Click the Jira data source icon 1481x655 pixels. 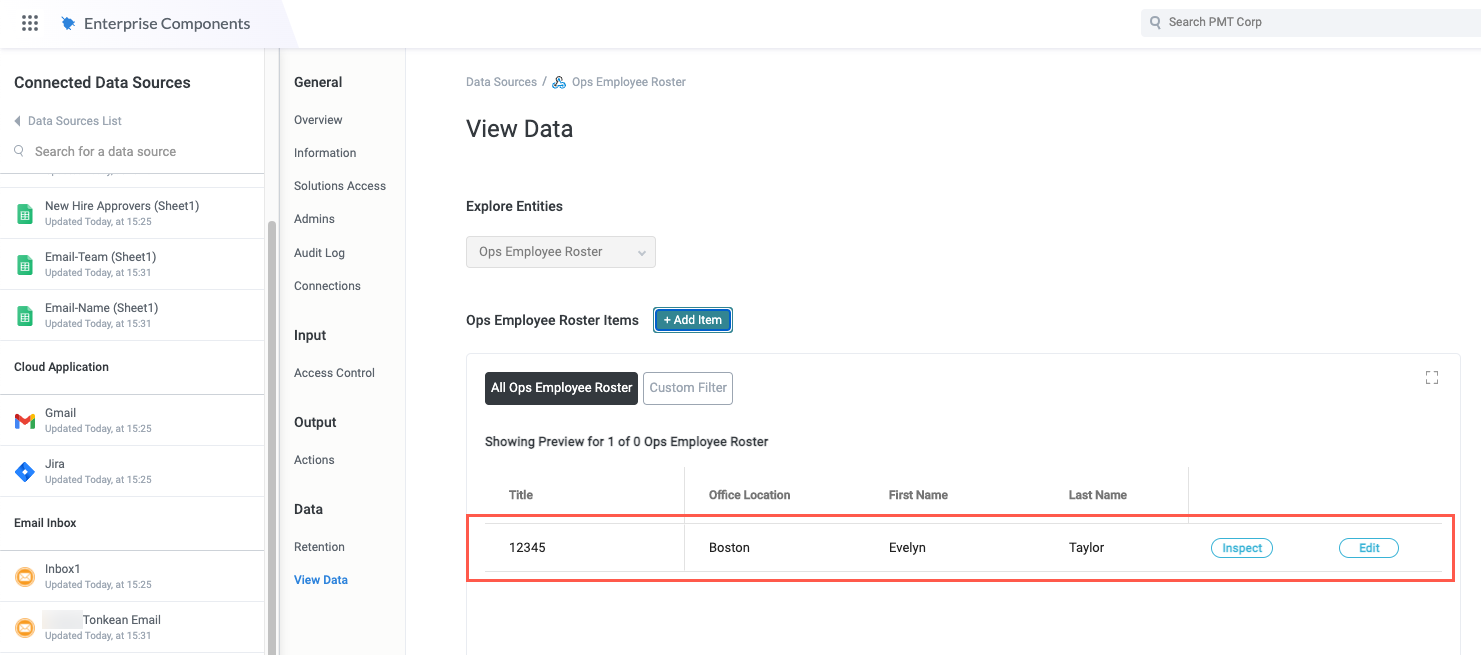click(x=25, y=472)
